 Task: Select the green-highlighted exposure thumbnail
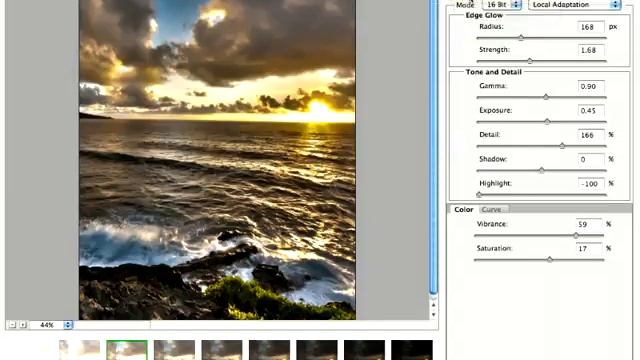pos(127,350)
